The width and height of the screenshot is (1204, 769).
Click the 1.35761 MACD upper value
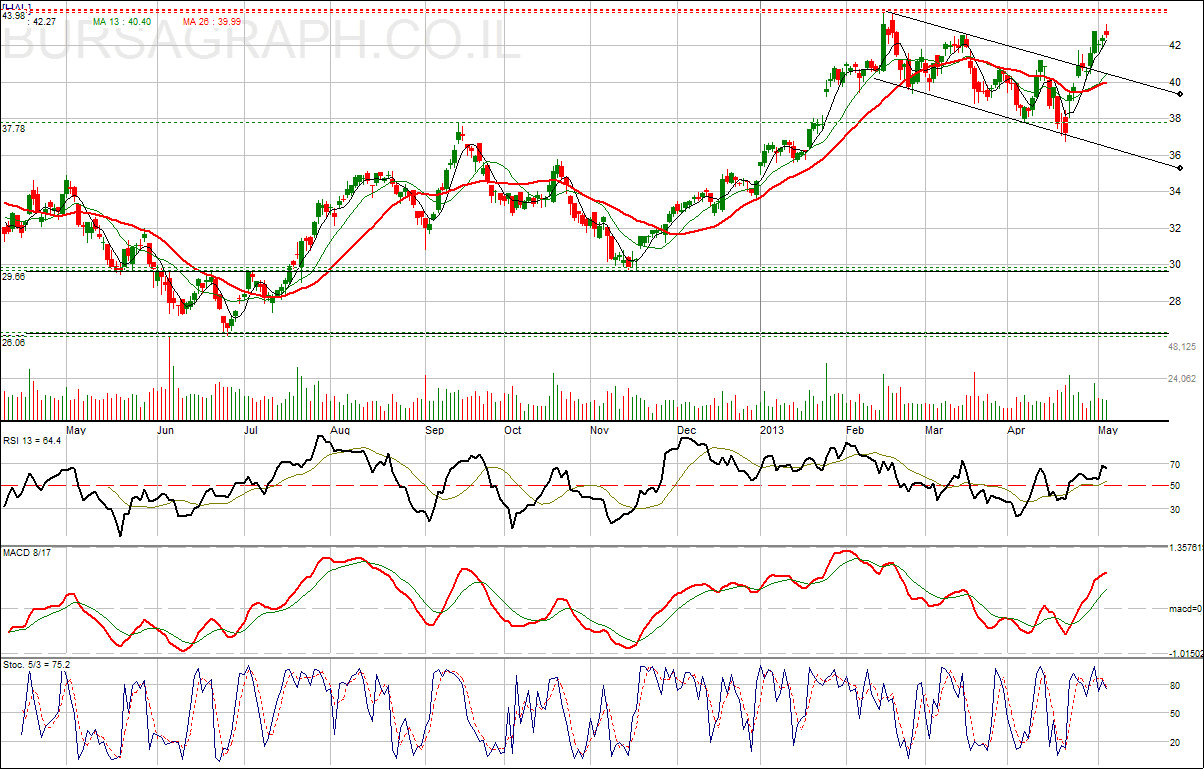[x=1186, y=549]
